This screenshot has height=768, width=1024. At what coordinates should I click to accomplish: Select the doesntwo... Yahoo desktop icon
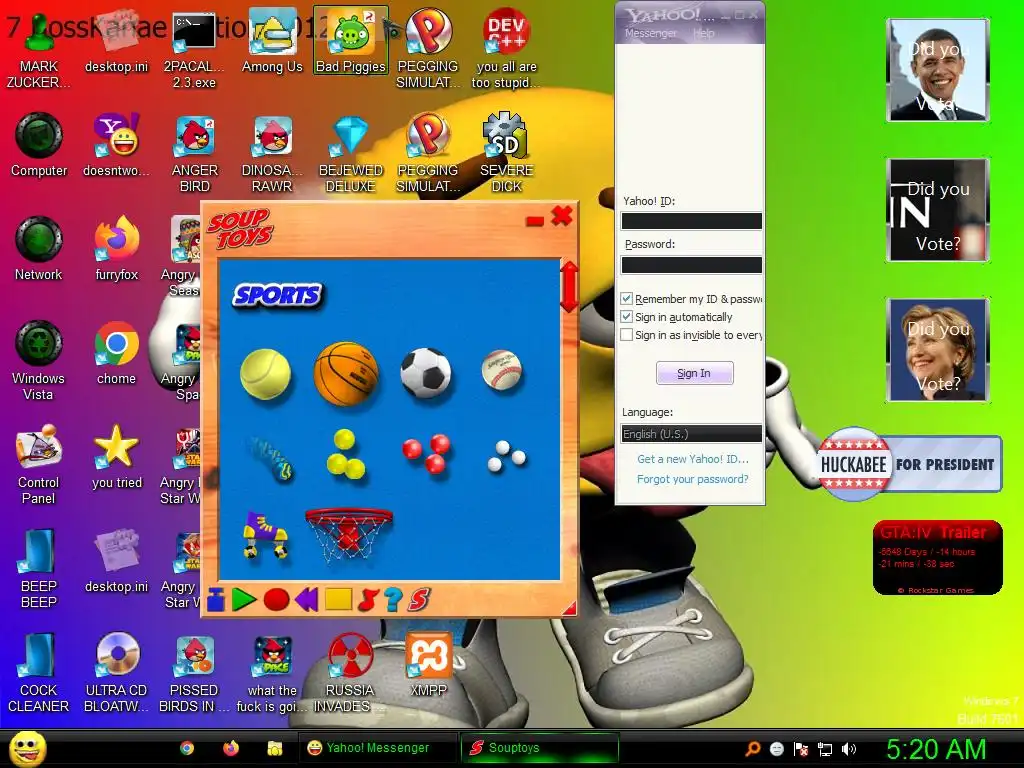pos(117,145)
